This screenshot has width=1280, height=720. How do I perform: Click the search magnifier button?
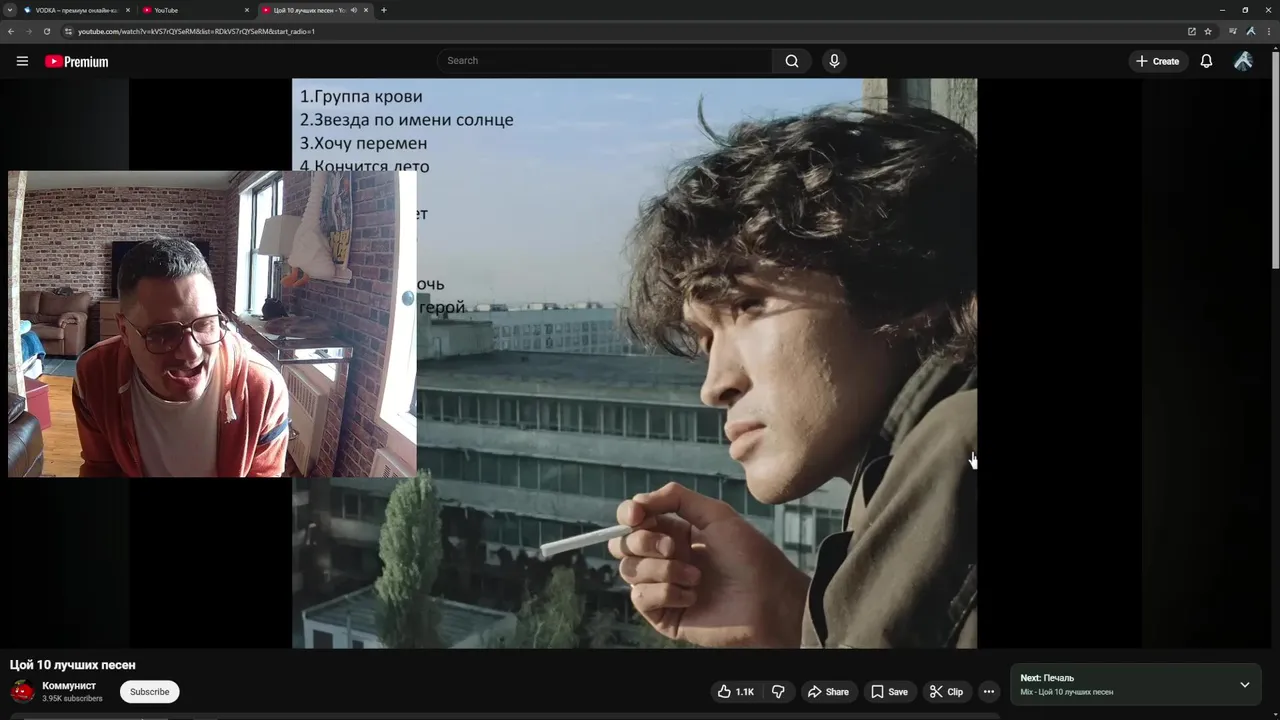tap(792, 61)
